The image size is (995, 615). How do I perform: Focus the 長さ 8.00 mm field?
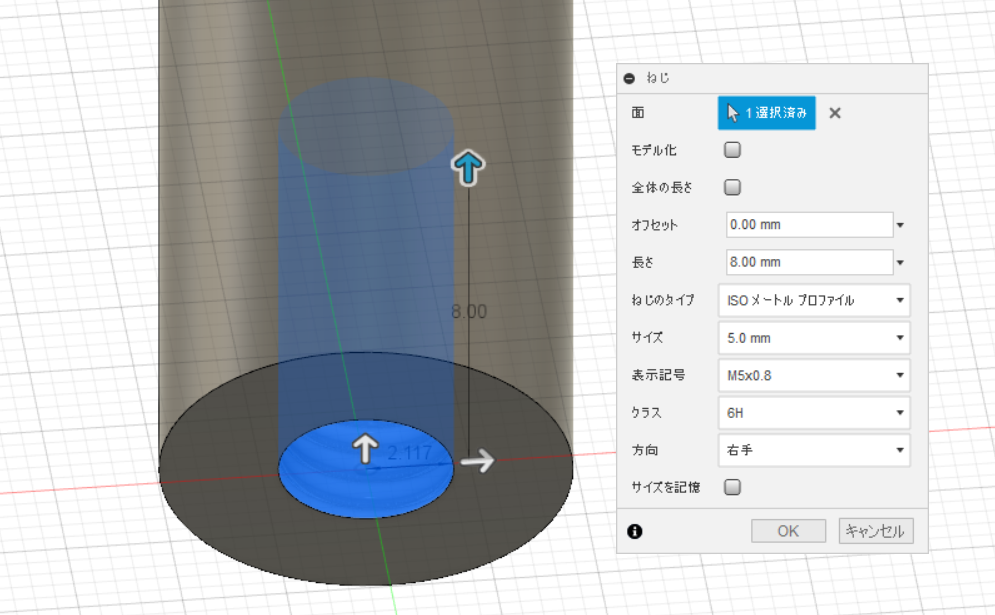click(809, 262)
